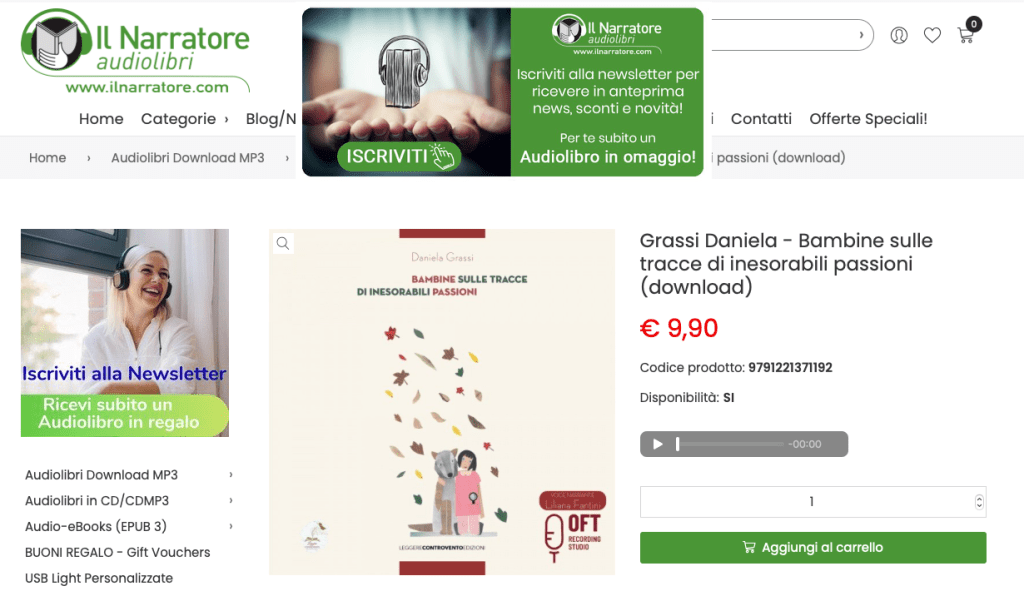Open the user account icon

tap(899, 35)
